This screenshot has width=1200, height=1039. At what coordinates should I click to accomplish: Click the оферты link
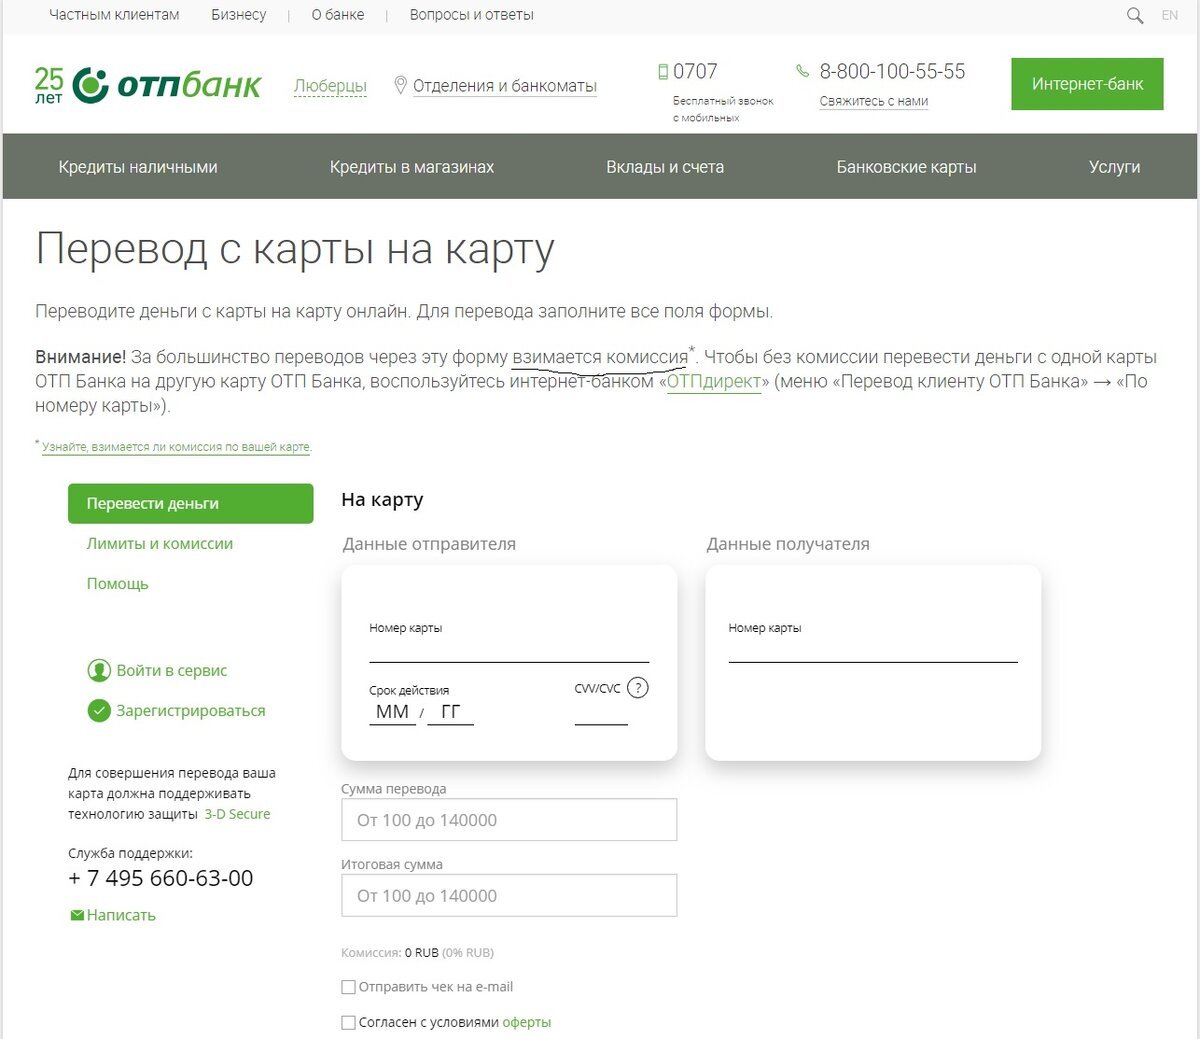point(527,1023)
